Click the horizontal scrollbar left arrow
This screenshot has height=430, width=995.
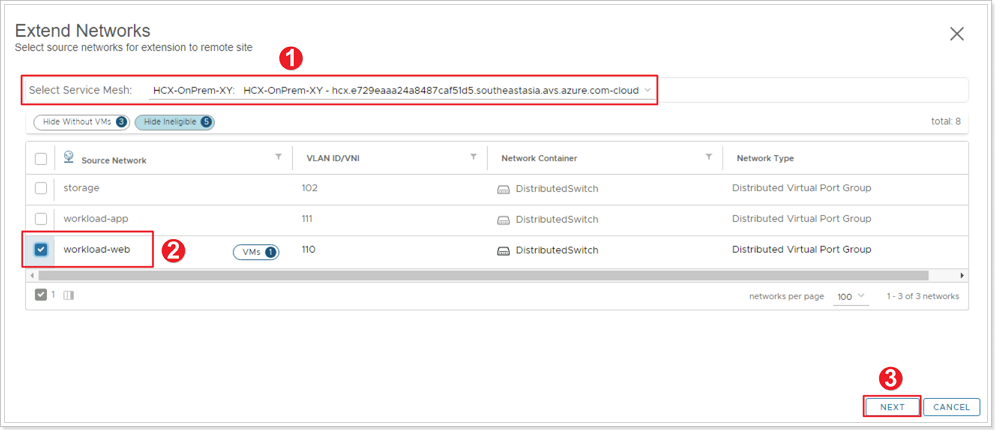(x=30, y=276)
